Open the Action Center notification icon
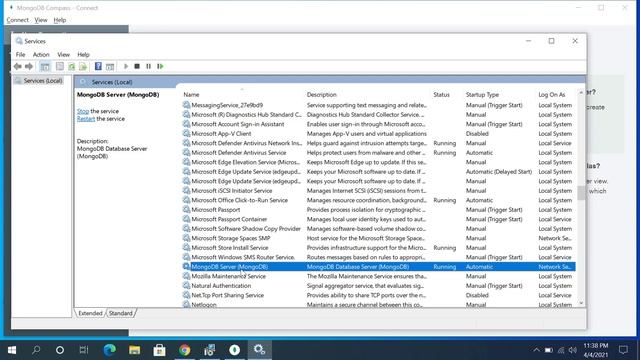The height and width of the screenshot is (360, 640). 623,350
